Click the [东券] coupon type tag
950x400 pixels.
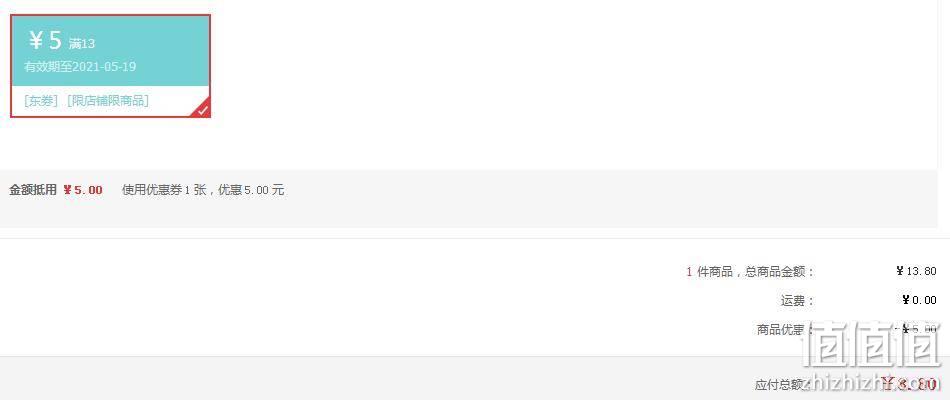(41, 101)
